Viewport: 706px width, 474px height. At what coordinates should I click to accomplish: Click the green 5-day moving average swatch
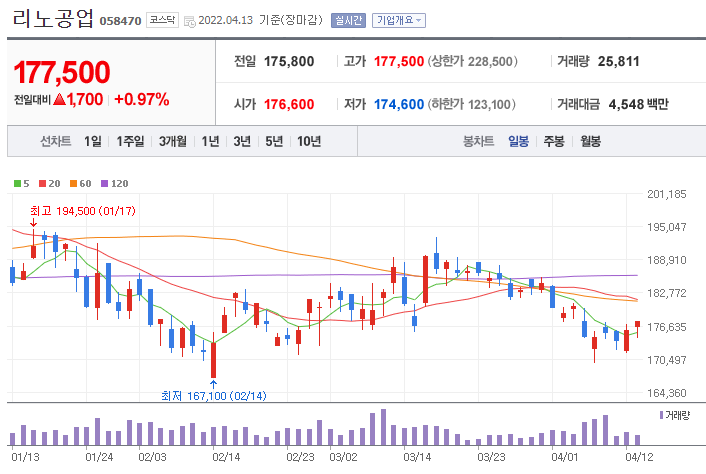(17, 184)
